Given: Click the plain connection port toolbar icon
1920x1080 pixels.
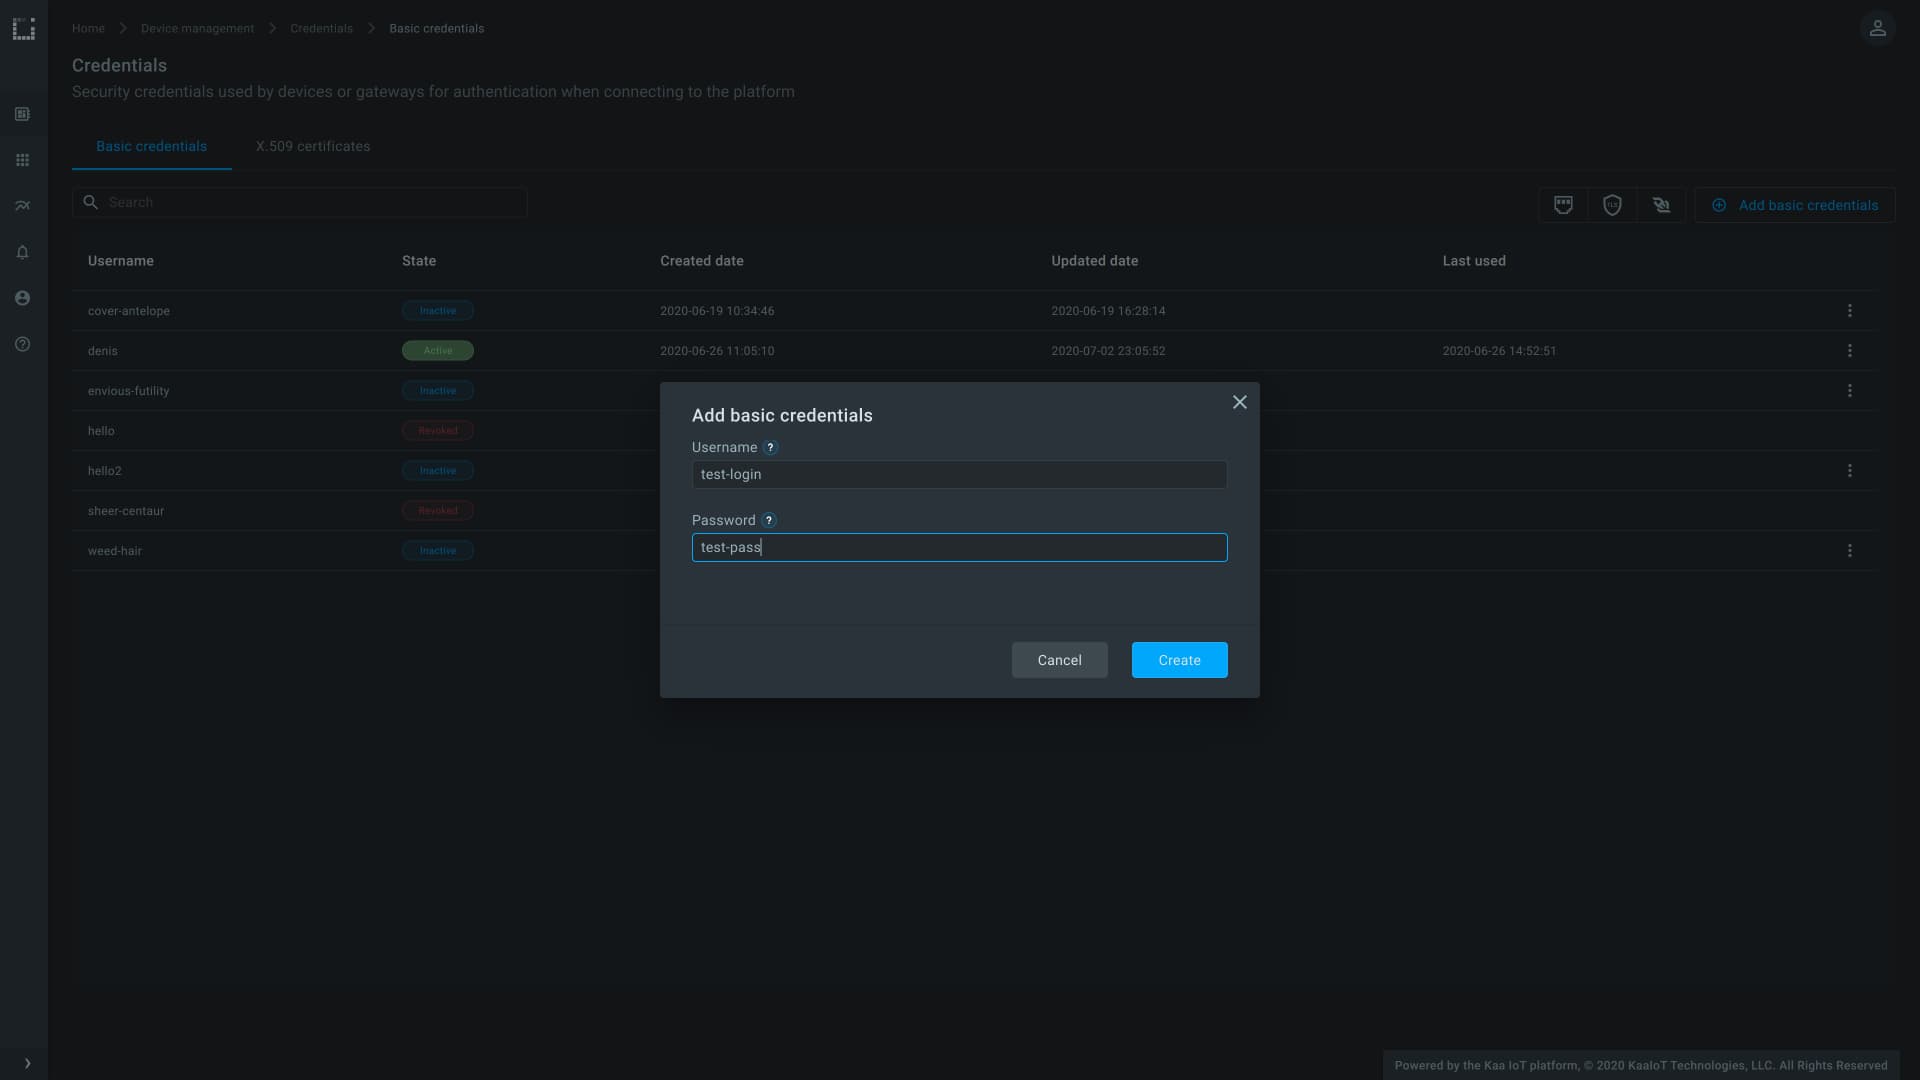Looking at the screenshot, I should [x=1563, y=205].
